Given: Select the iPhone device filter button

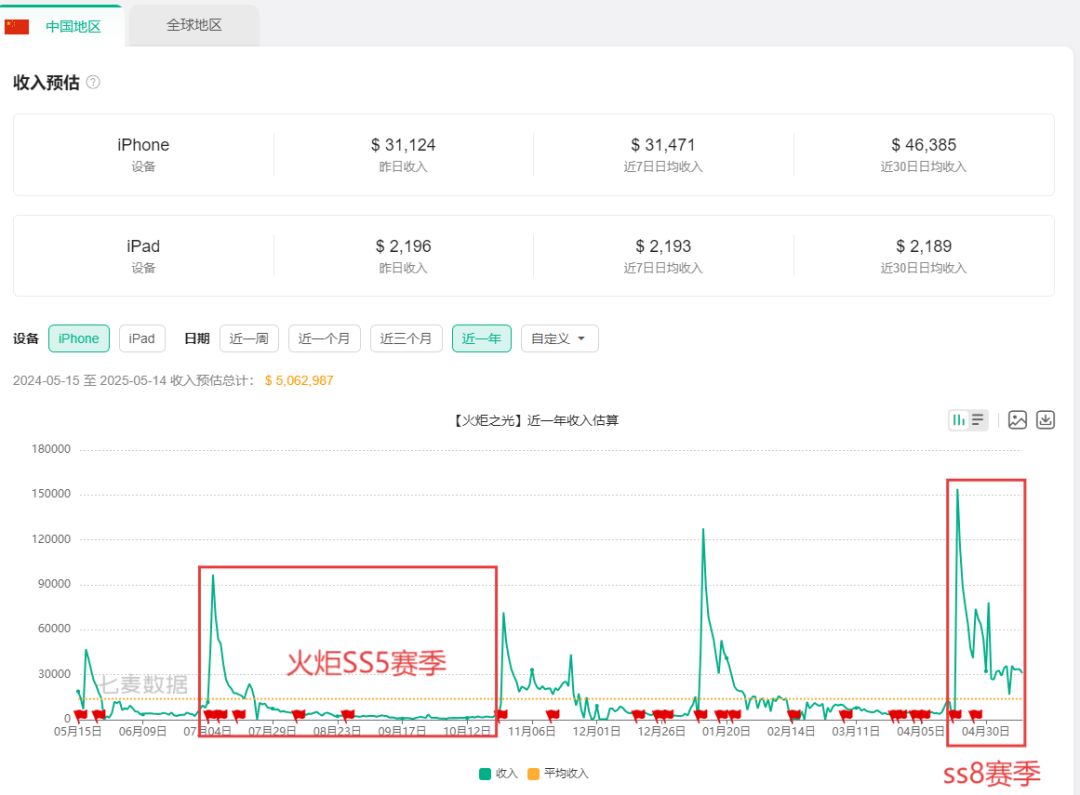Looking at the screenshot, I should point(79,338).
